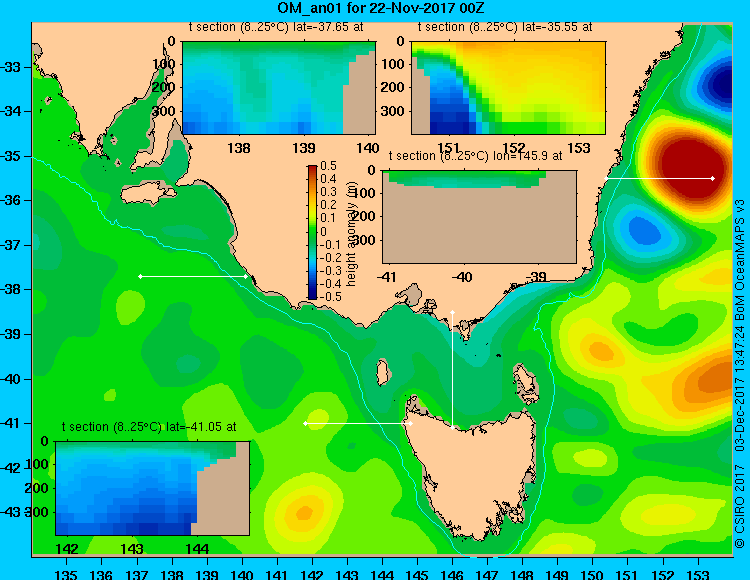The width and height of the screenshot is (750, 580).
Task: Click the latitude label -33 on left axis
Action: pyautogui.click(x=11, y=67)
